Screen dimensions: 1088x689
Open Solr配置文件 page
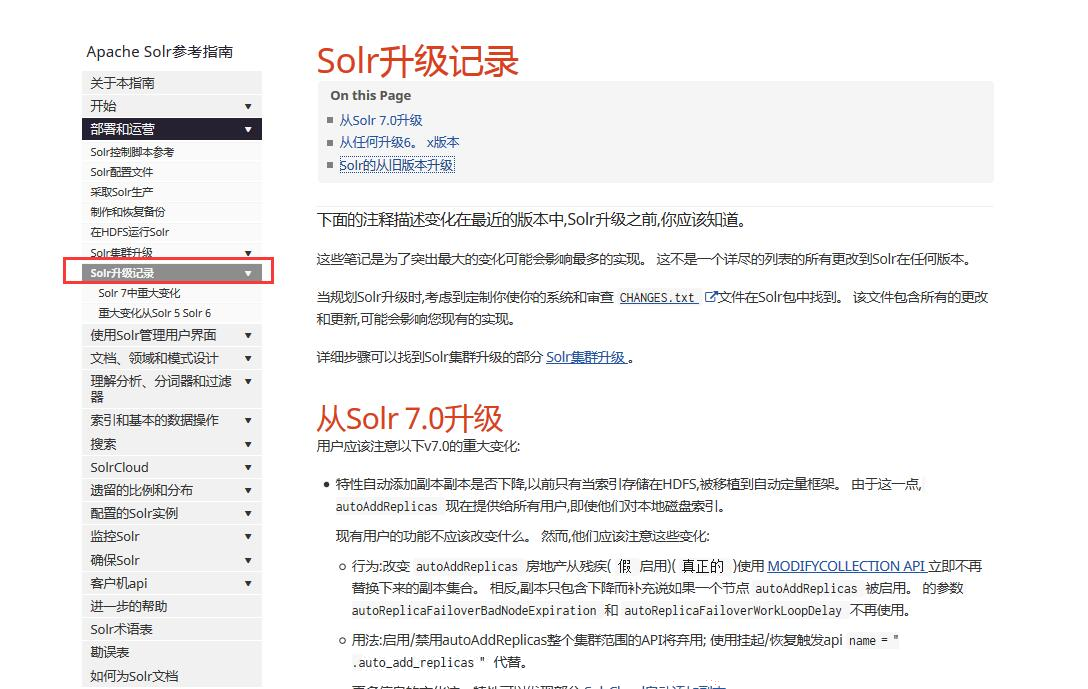point(121,172)
